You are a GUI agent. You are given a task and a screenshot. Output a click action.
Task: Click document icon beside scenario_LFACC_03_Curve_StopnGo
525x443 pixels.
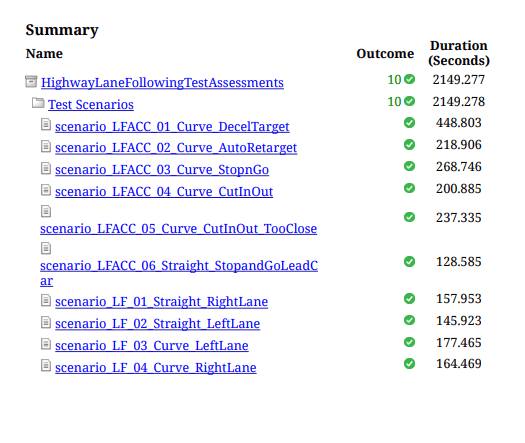46,168
